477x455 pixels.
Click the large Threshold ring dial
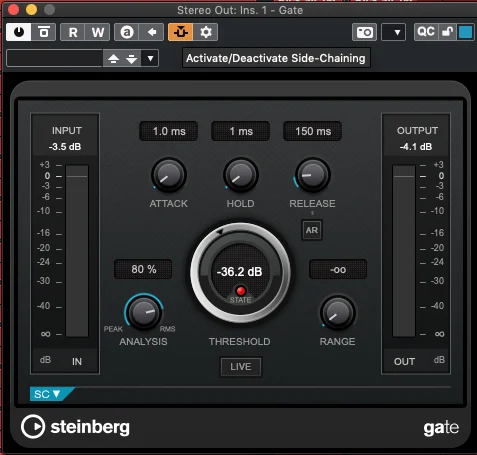240,273
